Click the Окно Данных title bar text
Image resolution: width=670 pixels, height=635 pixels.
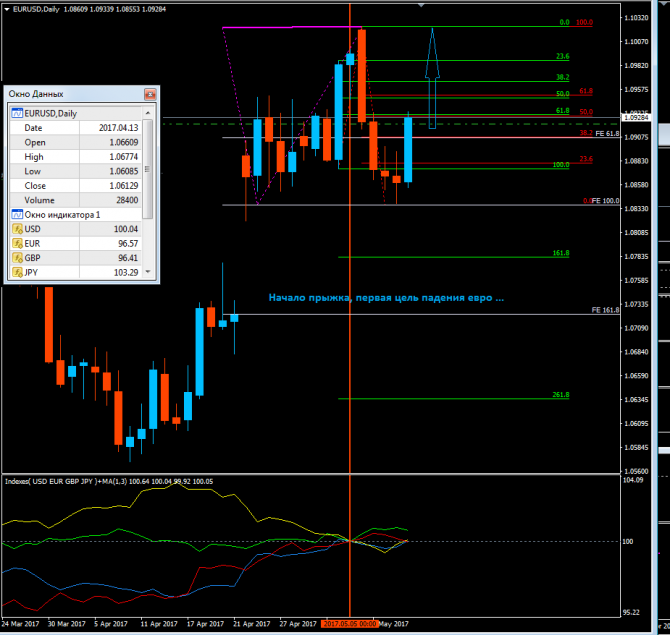pyautogui.click(x=36, y=94)
